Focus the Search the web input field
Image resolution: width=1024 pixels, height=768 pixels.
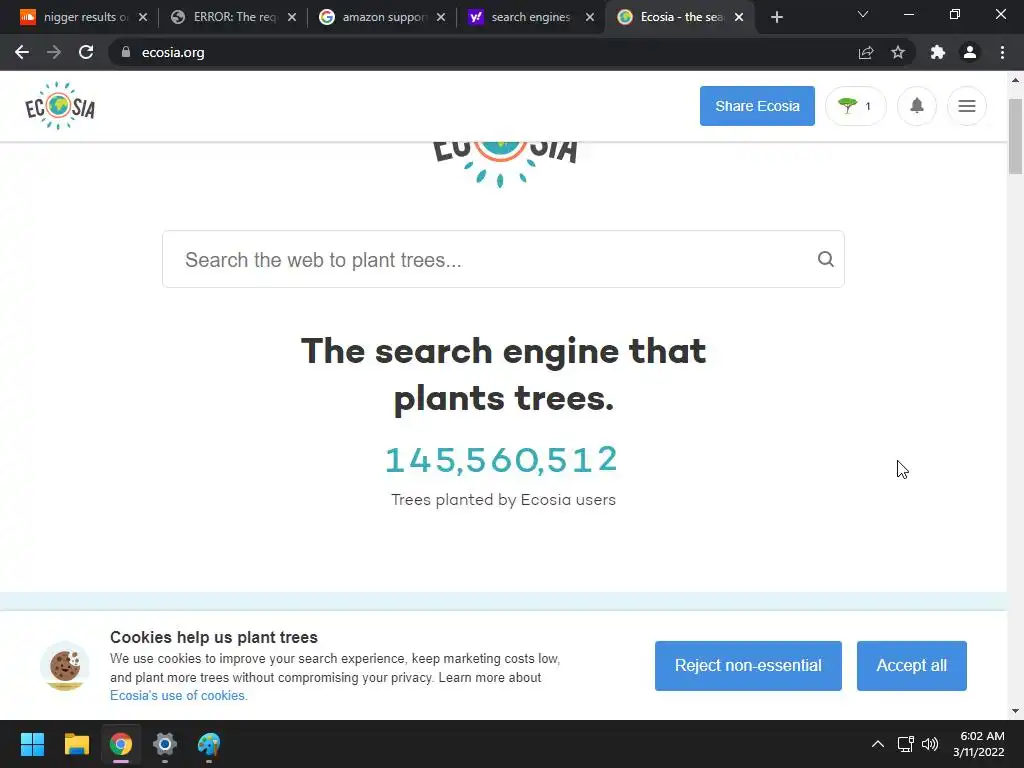[503, 259]
